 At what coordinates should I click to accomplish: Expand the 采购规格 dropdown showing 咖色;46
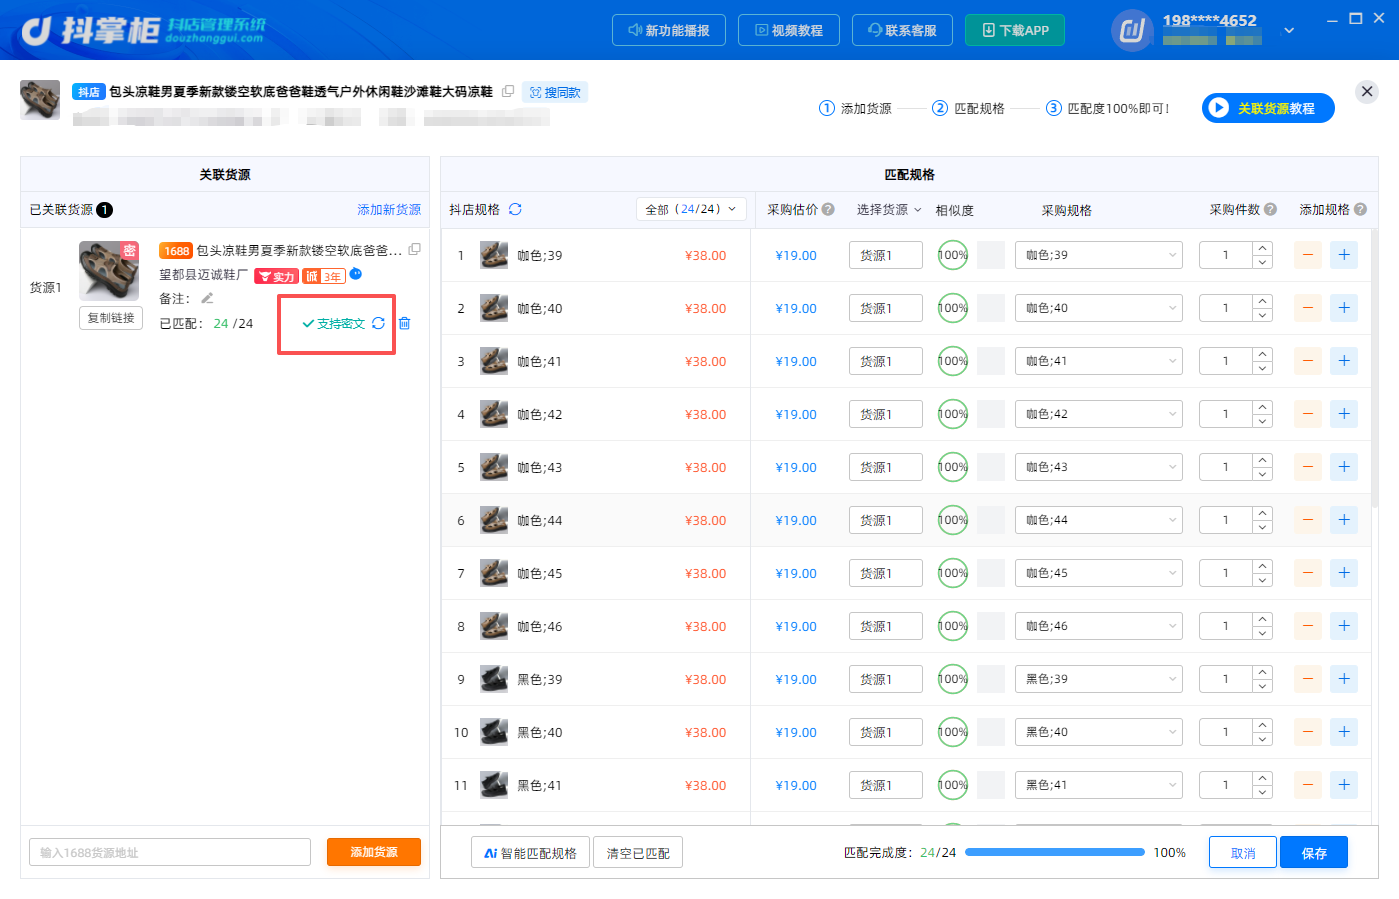pyautogui.click(x=1099, y=626)
